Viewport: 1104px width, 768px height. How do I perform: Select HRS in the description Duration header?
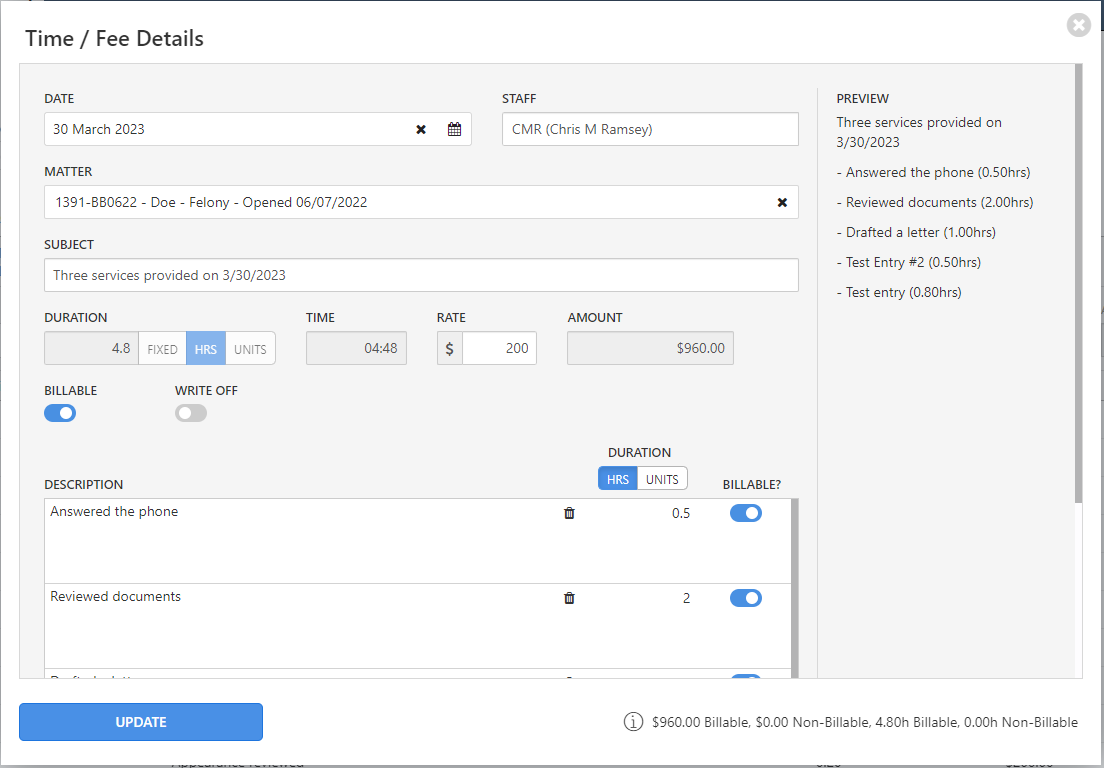click(617, 478)
